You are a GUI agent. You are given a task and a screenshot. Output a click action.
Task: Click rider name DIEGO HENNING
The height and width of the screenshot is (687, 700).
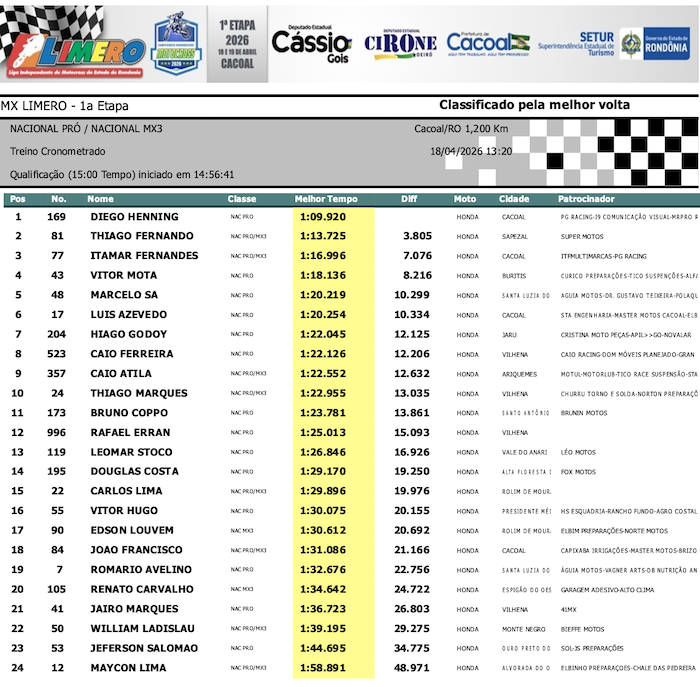134,217
